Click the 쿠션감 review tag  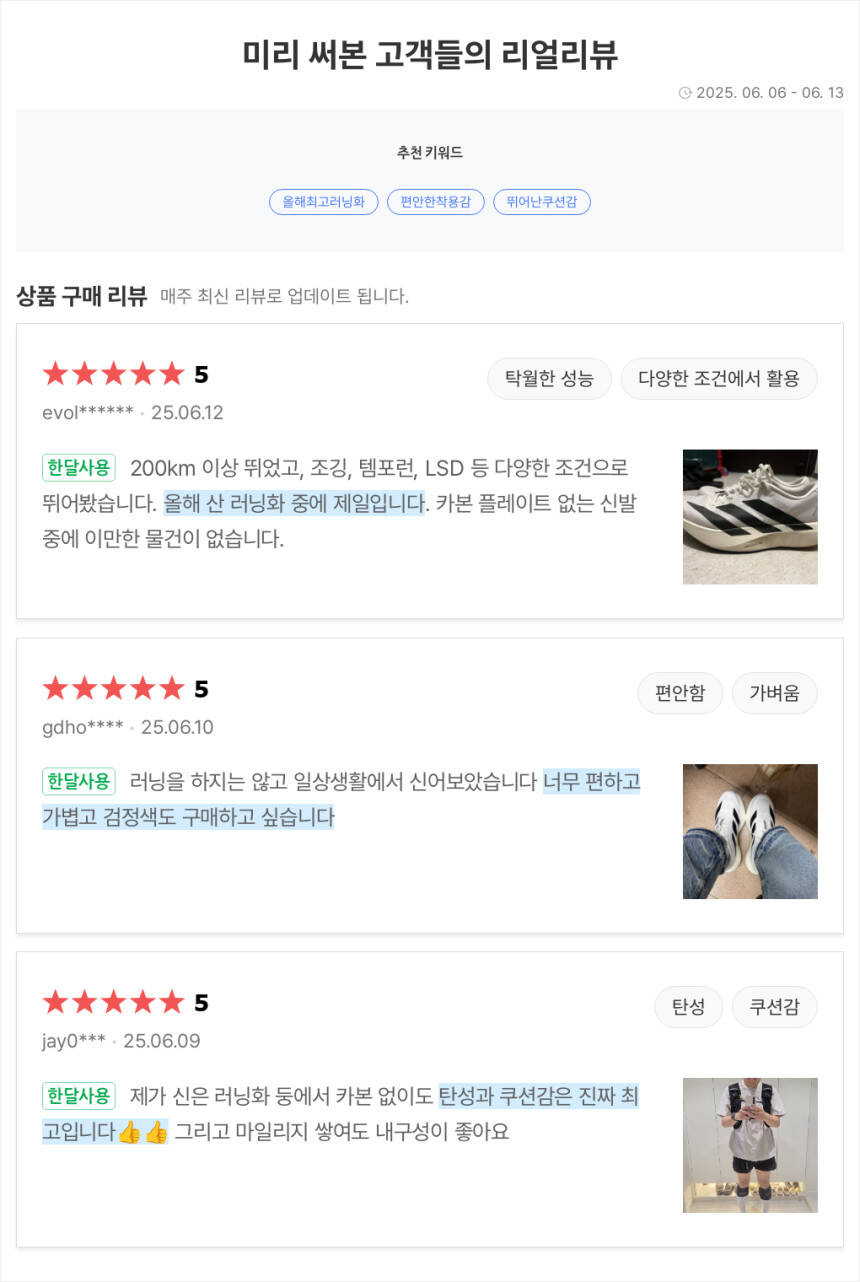(774, 1007)
